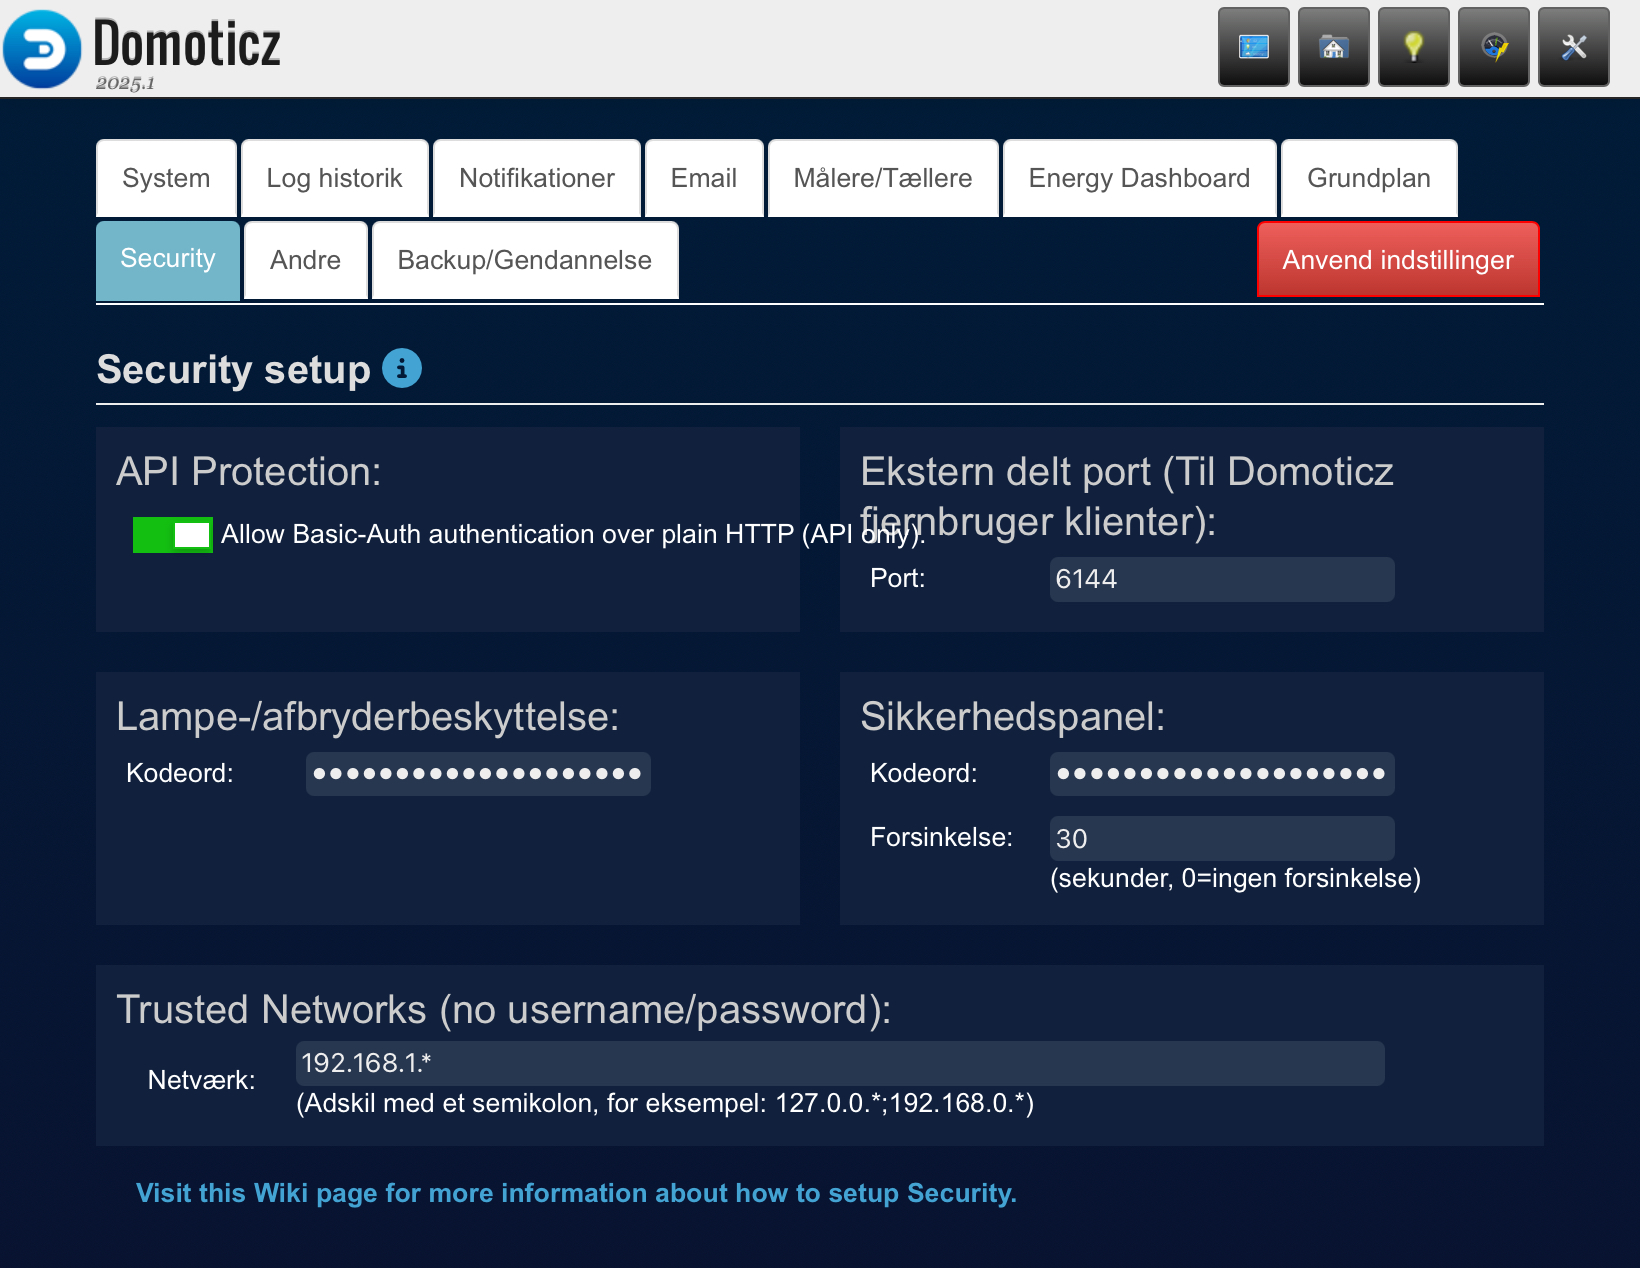Focus the Sikkerhedspanel Kodeord password field
The image size is (1640, 1268).
coord(1221,774)
